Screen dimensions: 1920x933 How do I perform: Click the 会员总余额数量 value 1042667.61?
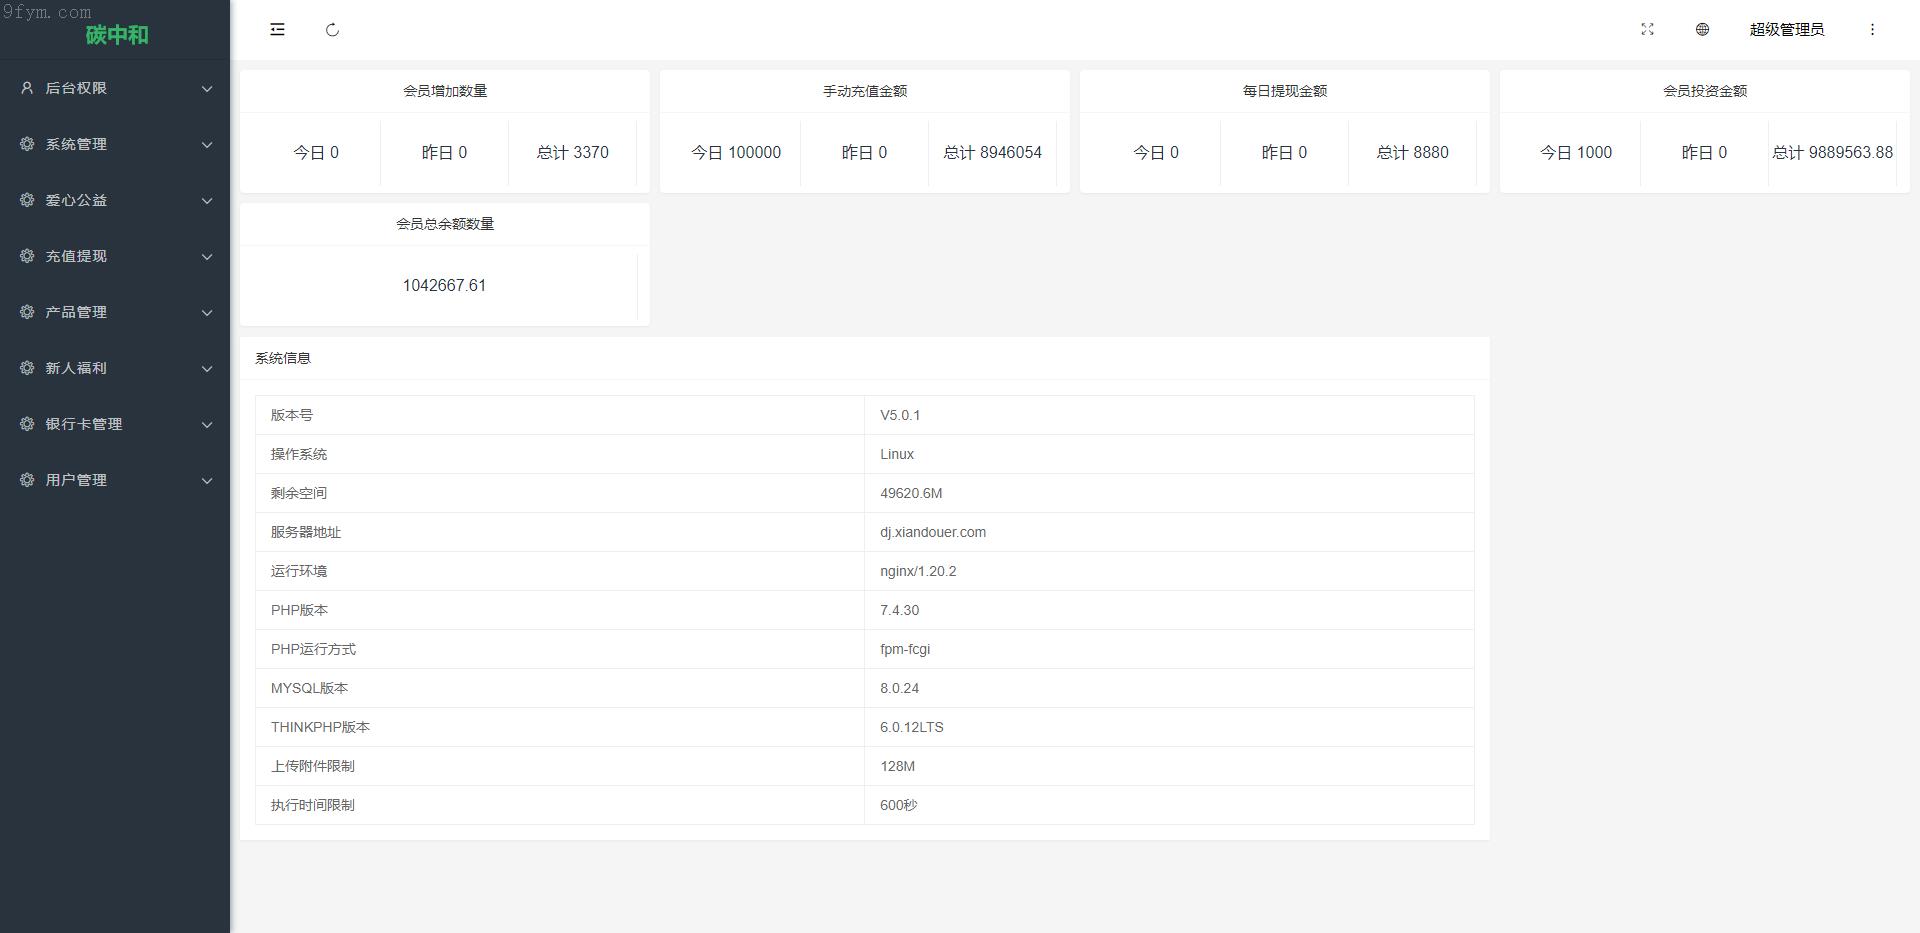coord(444,286)
